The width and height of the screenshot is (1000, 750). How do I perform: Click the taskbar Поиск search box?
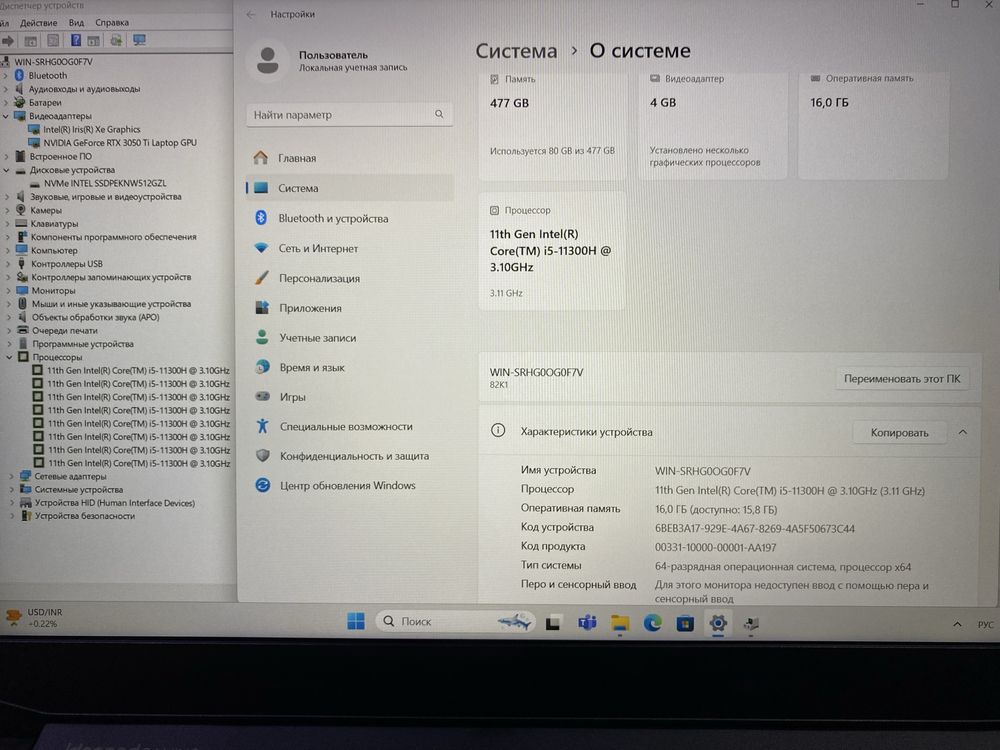456,621
